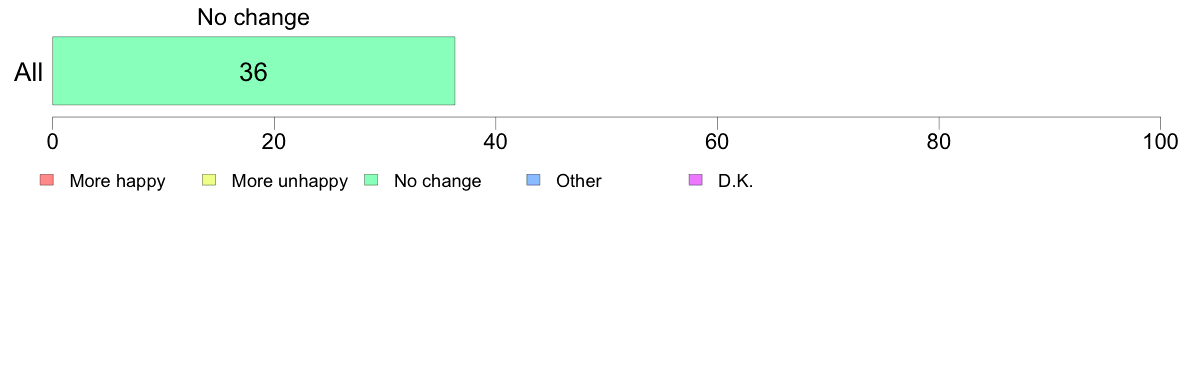Screen dimensions: 1188x368
Task: Click the No change heading above bar
Action: coord(254,17)
